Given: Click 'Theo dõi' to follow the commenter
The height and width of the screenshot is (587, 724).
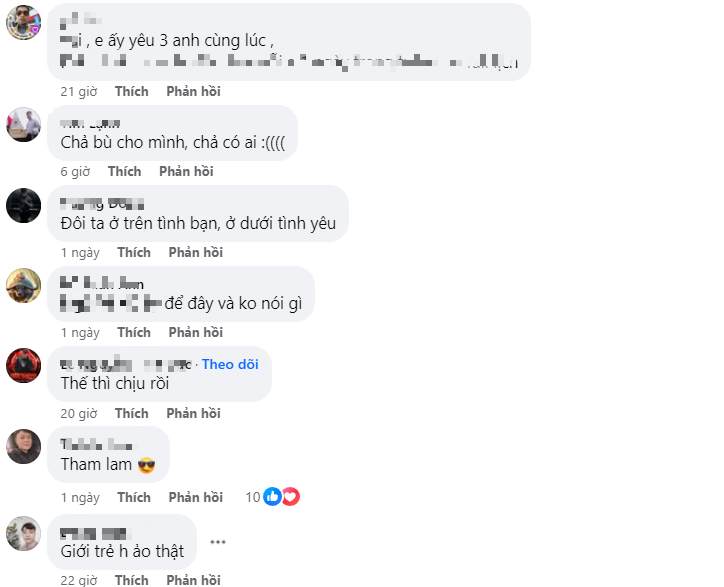Looking at the screenshot, I should (230, 364).
